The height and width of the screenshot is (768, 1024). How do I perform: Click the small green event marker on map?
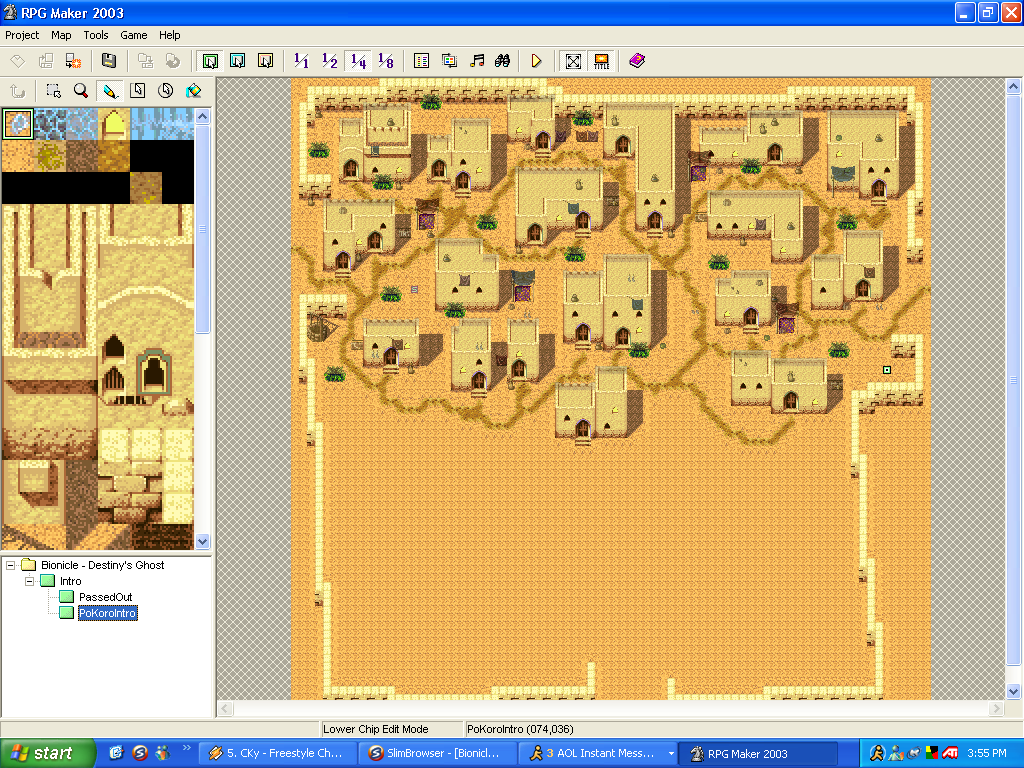click(887, 370)
